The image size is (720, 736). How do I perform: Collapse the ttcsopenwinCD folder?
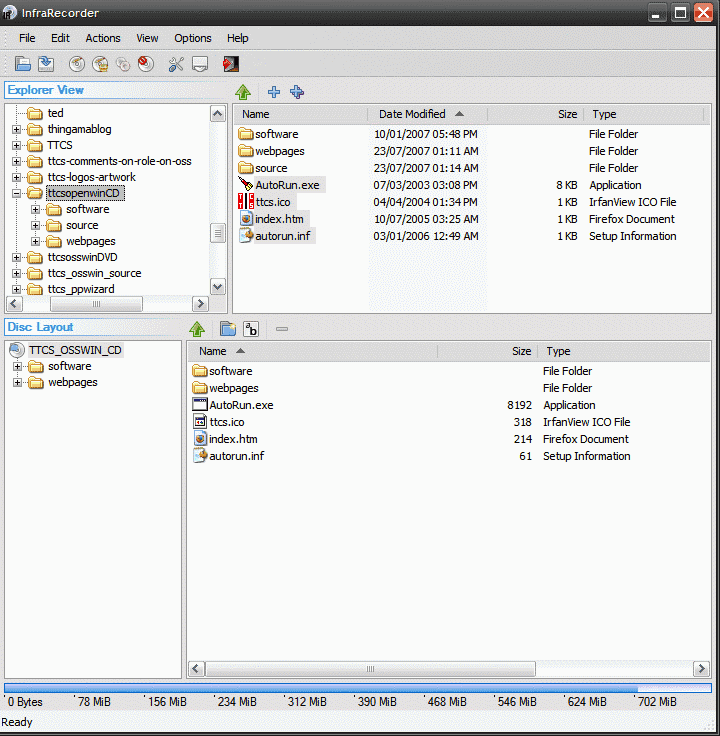click(16, 193)
